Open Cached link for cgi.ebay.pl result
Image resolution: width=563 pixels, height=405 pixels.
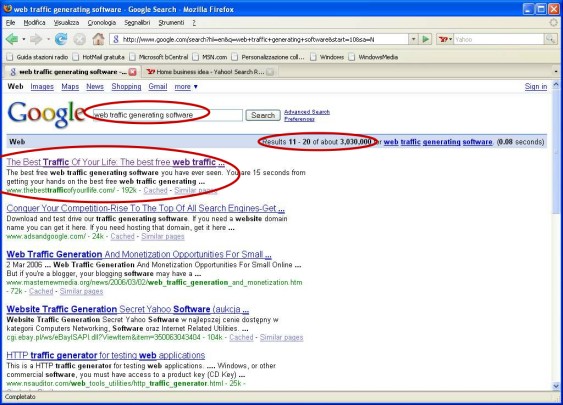(x=241, y=338)
